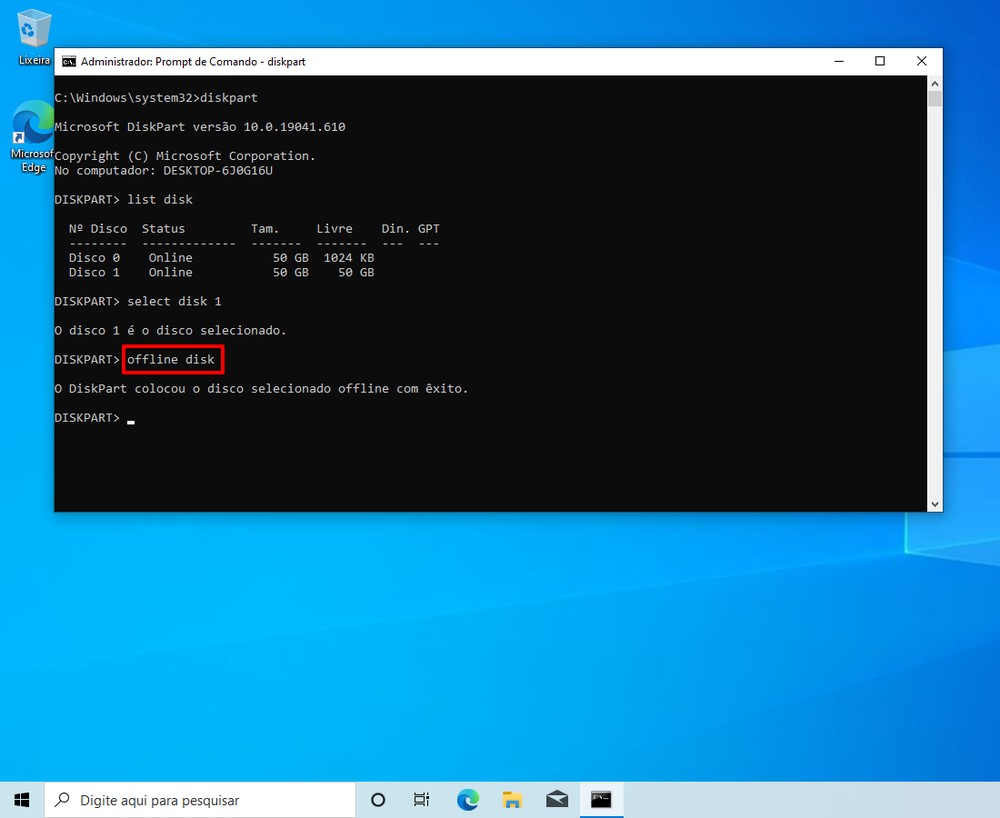Open the Lixeira (Recycle Bin)
The width and height of the screenshot is (1000, 818).
[x=33, y=30]
